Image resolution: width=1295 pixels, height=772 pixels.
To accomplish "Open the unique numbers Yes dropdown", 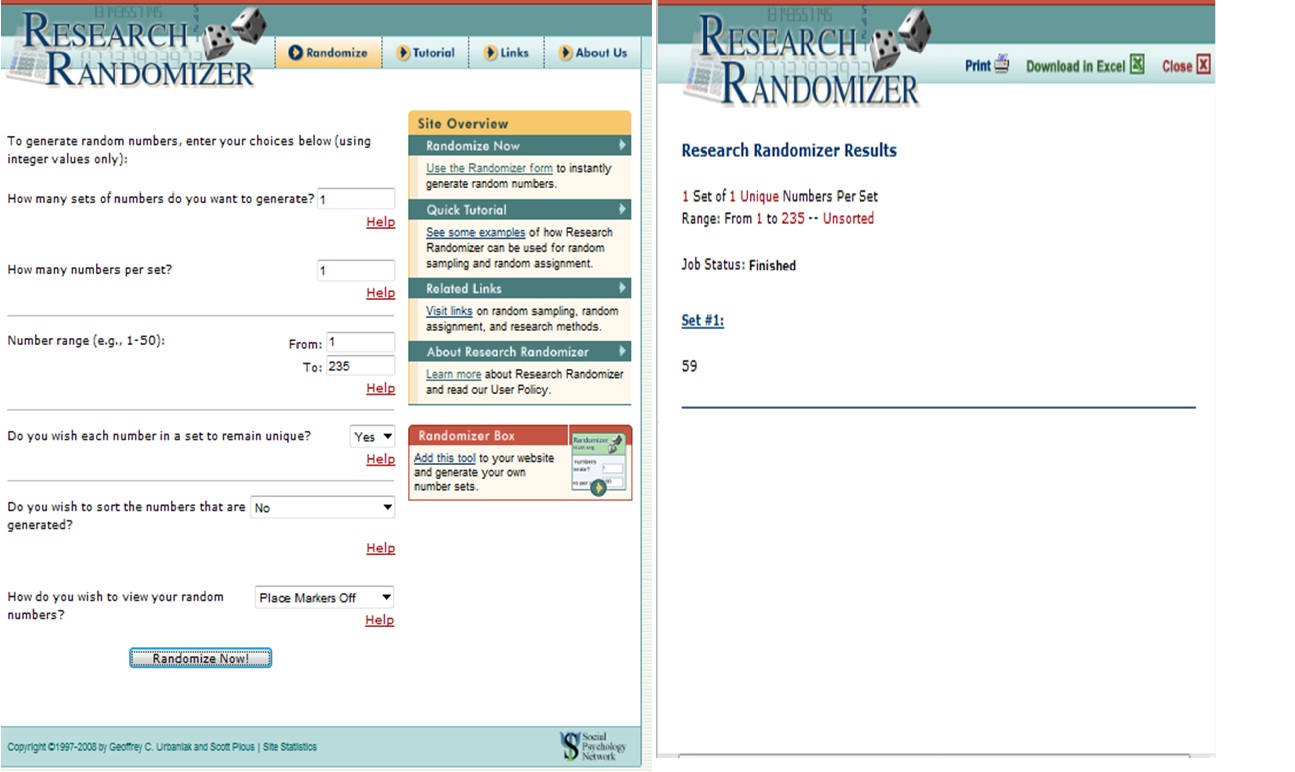I will (373, 436).
